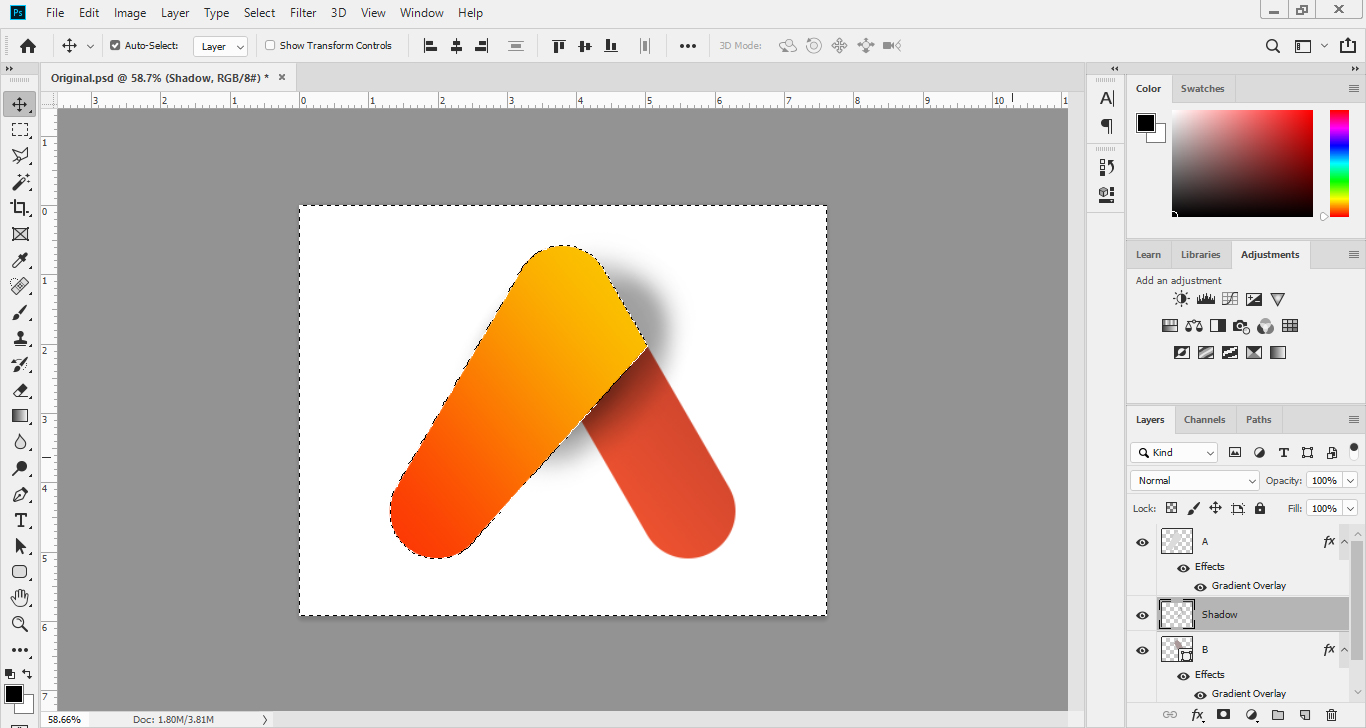Hide Gradient Overlay effect of layer A
Viewport: 1366px width, 728px height.
coord(1200,586)
